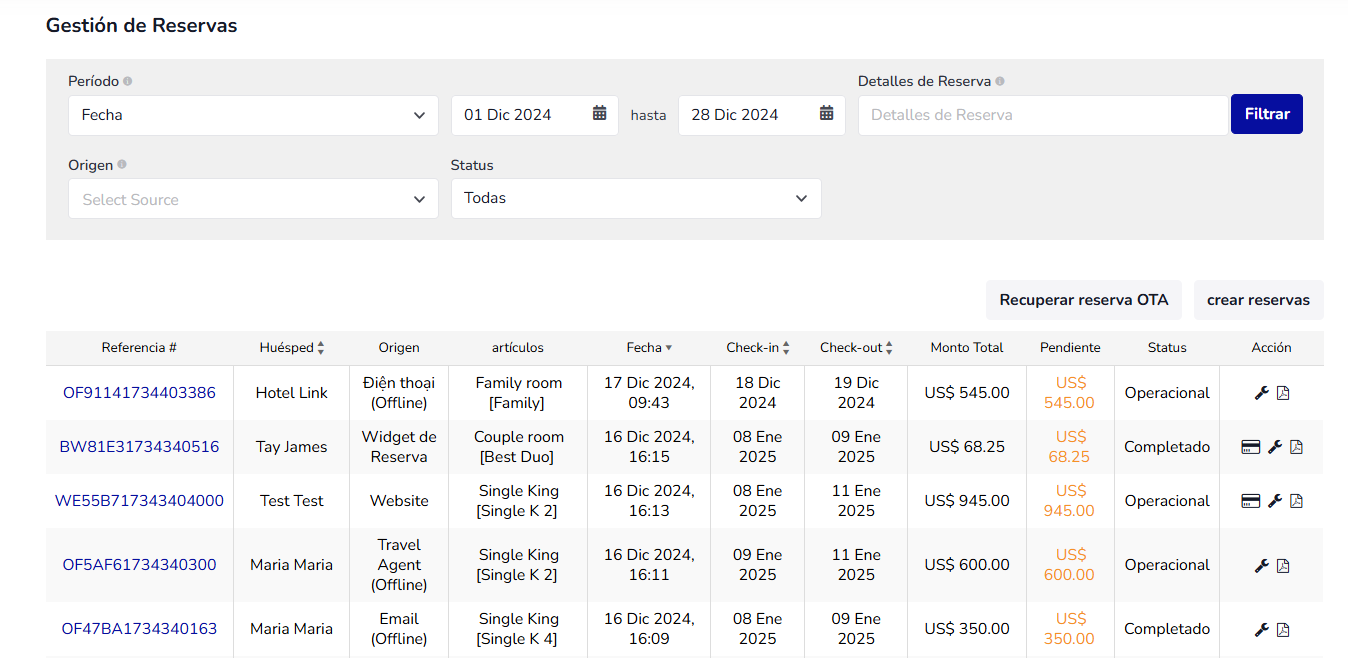
Task: Click the guest name Test Test
Action: [292, 501]
